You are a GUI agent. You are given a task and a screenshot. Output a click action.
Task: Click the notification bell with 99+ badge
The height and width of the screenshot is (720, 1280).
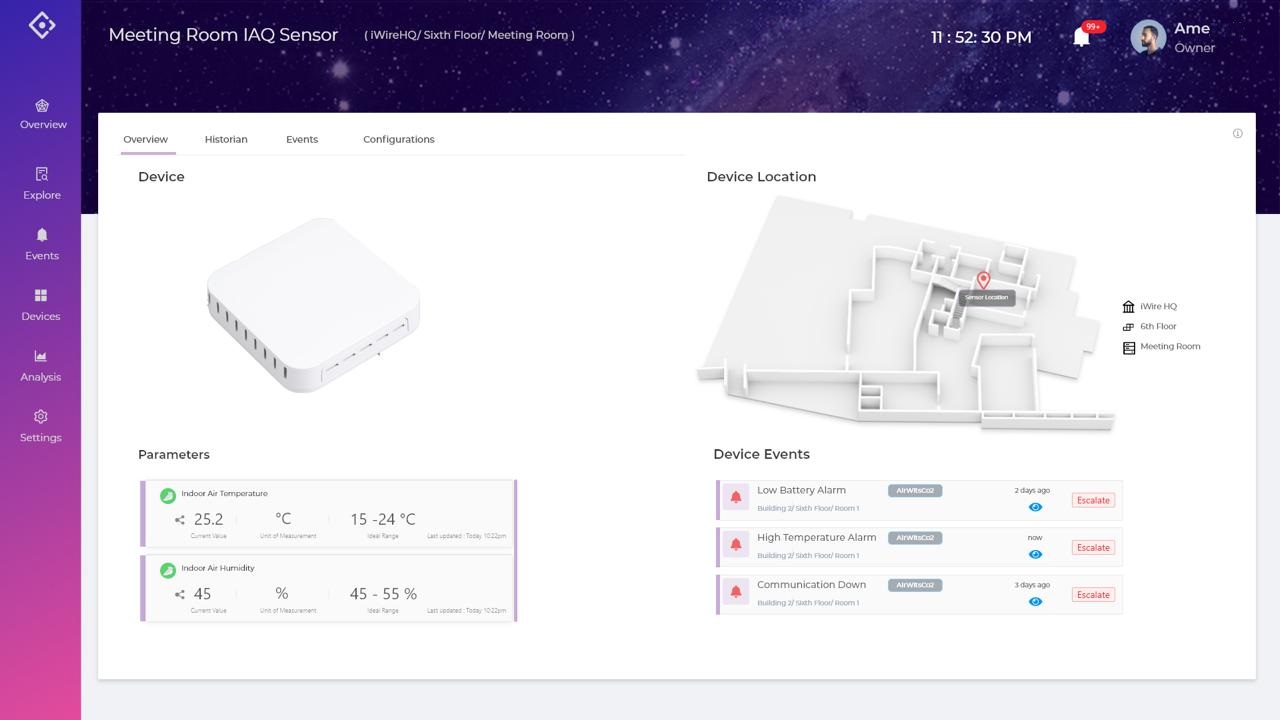pyautogui.click(x=1081, y=37)
